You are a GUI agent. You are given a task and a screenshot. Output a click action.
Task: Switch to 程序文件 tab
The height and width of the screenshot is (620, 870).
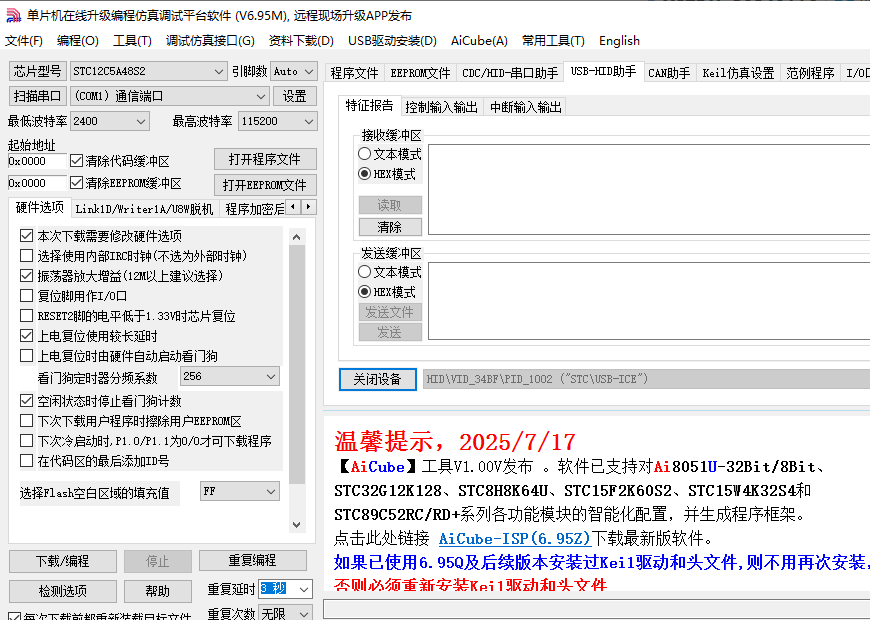click(x=354, y=73)
